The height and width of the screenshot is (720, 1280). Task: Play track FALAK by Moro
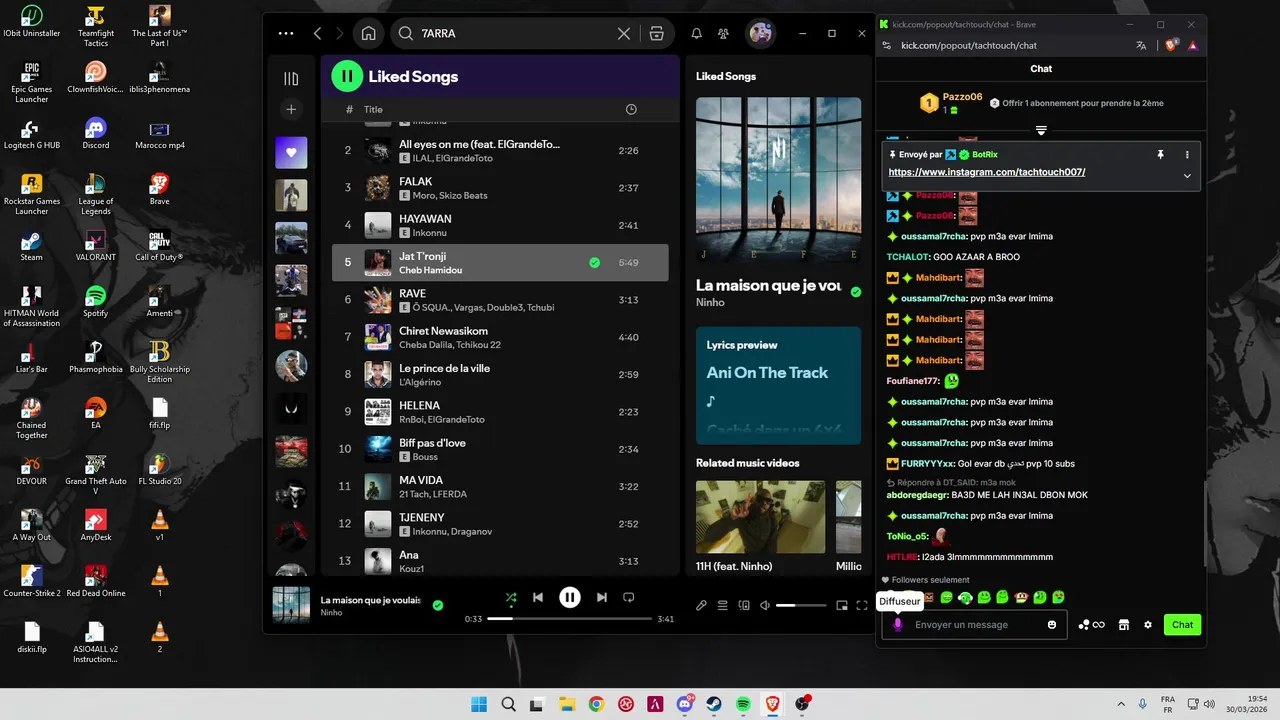(x=500, y=188)
